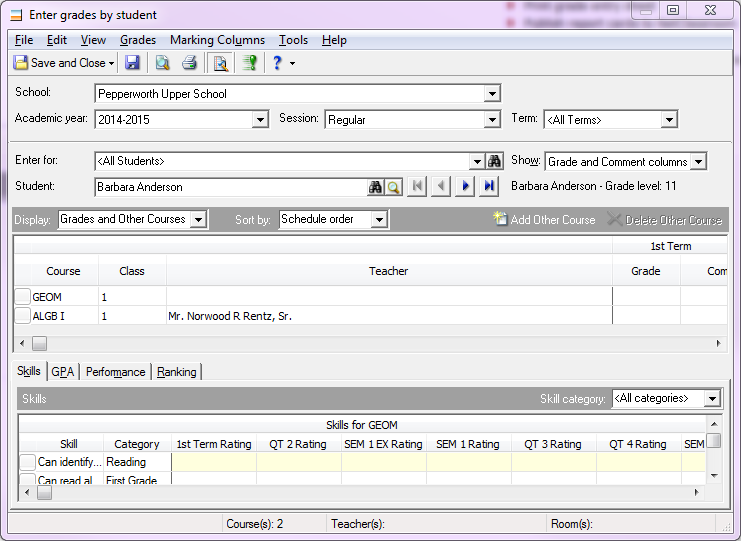Screen dimensions: 741x541
Task: Click skills grid vertical scrollbar thumb
Action: point(714,440)
